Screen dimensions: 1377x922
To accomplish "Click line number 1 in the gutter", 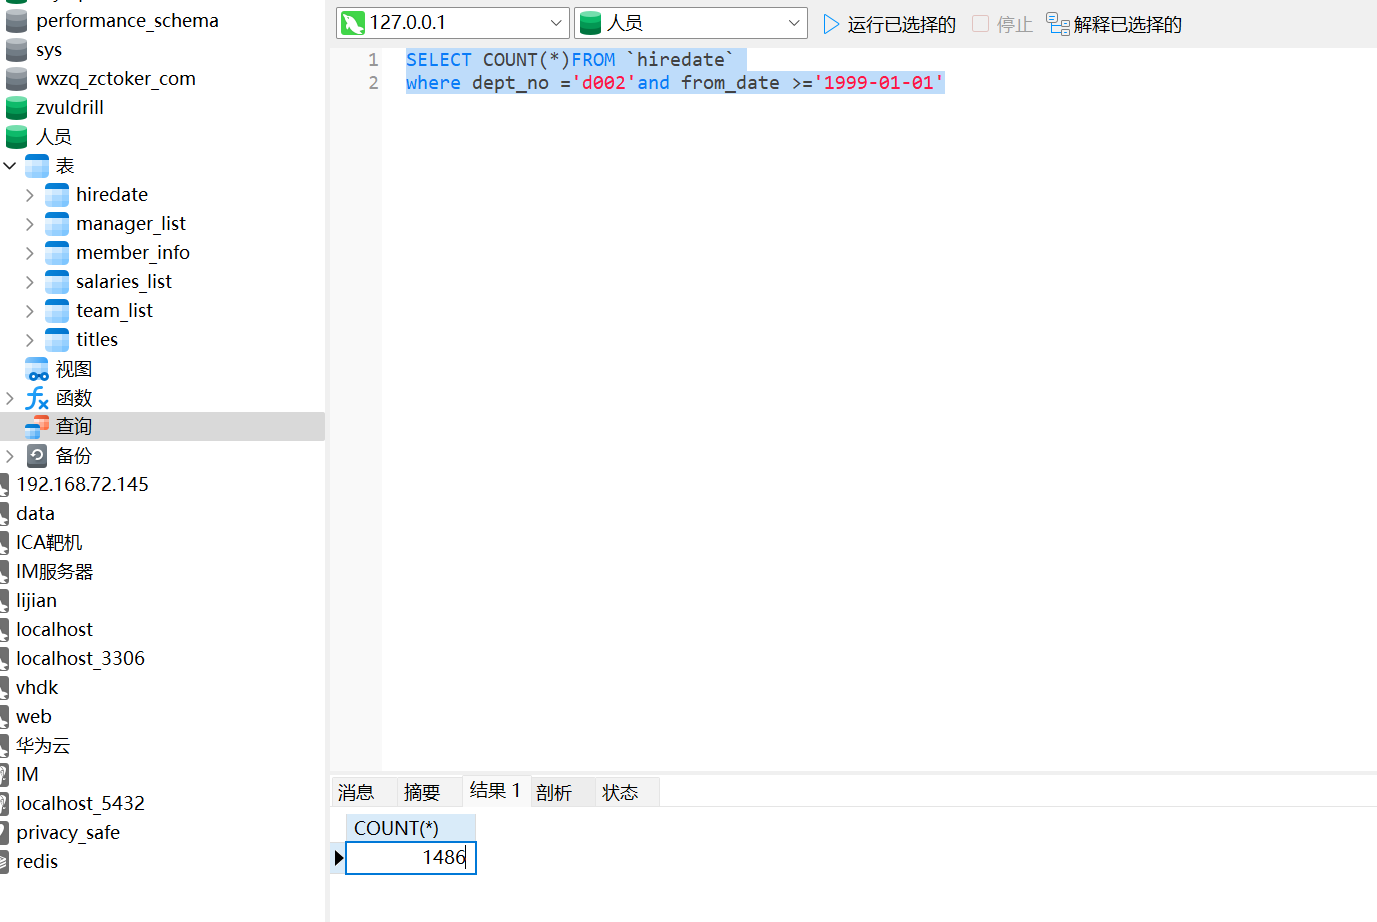I will pos(373,60).
